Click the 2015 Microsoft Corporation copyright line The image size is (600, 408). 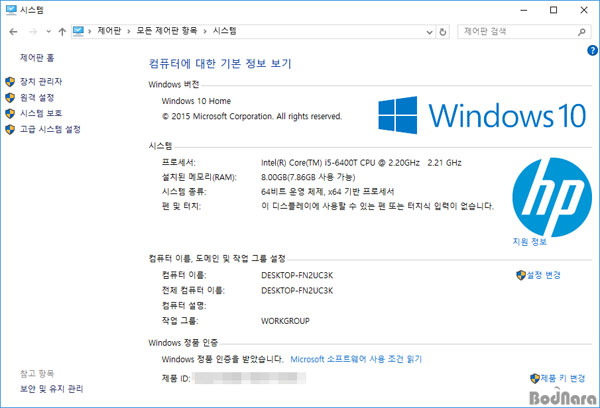pos(252,116)
